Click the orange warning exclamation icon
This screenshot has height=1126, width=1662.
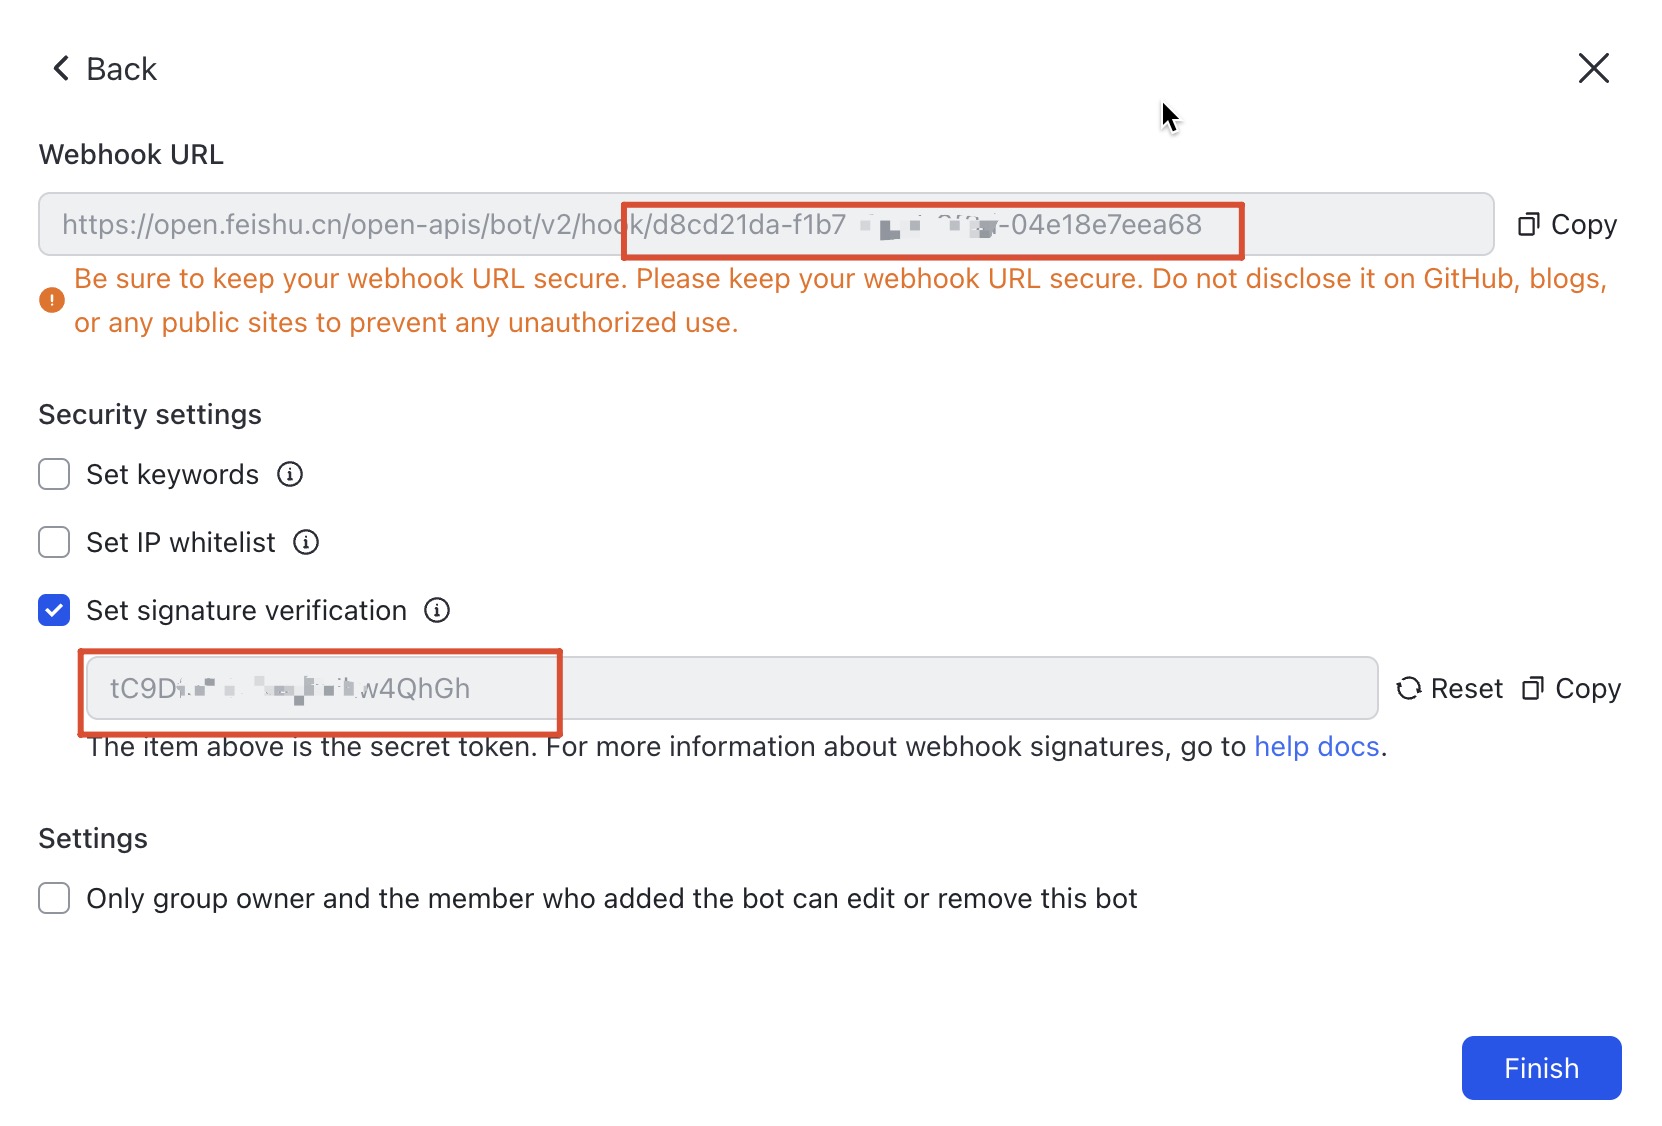(x=52, y=300)
